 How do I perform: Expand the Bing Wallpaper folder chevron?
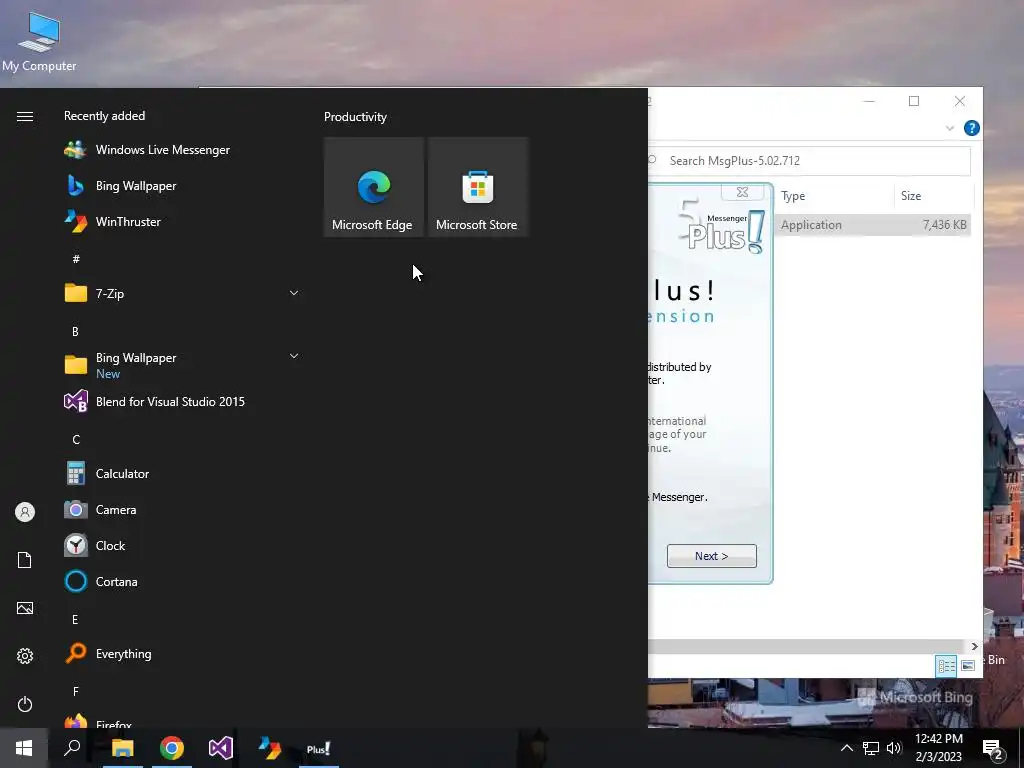294,356
